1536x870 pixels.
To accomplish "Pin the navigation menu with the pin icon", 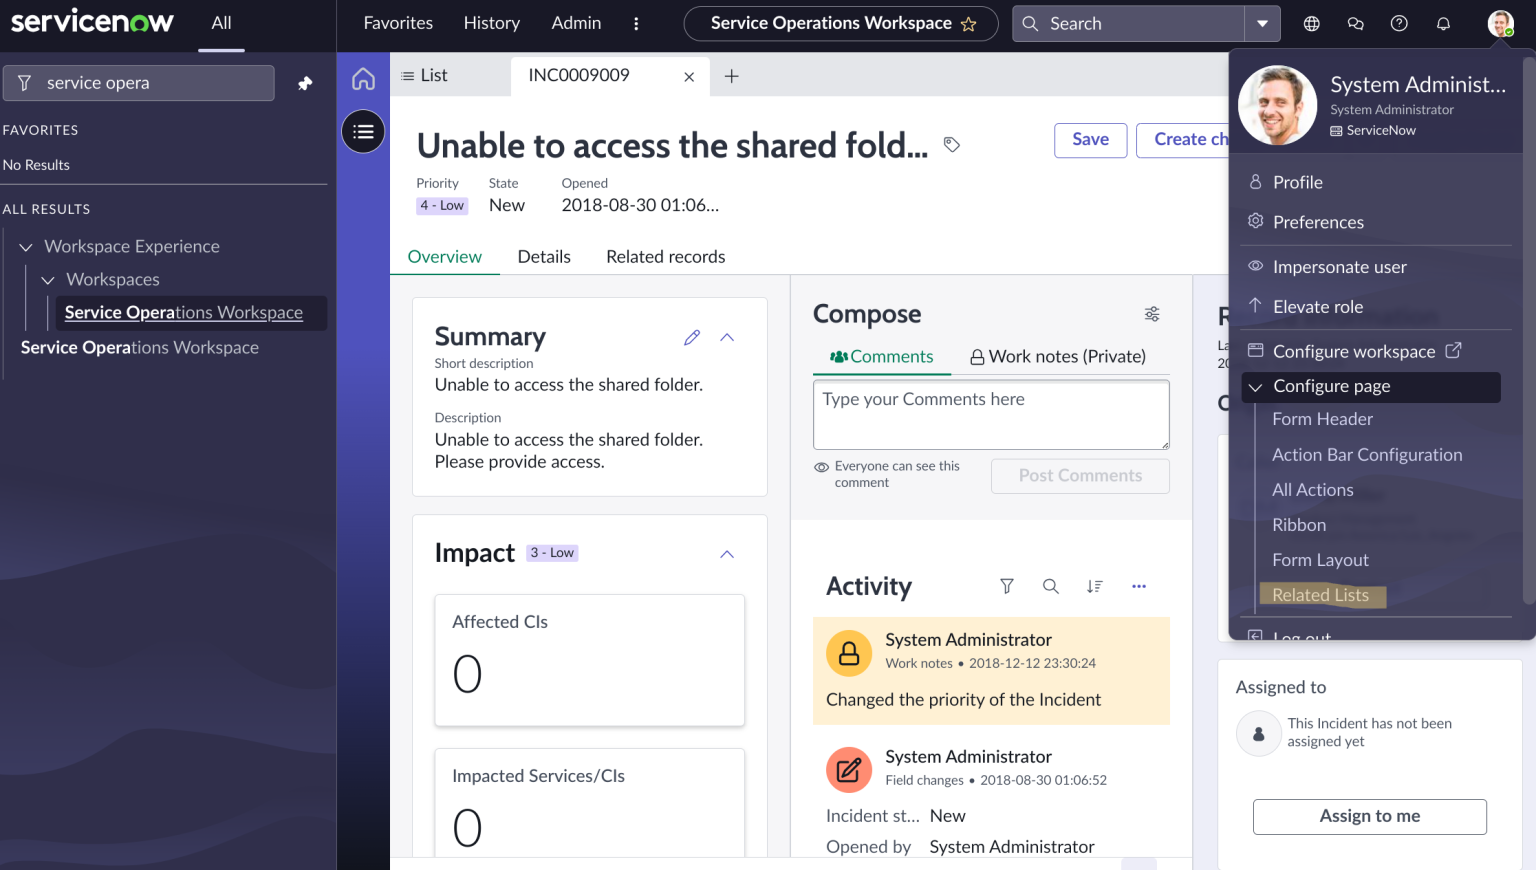I will click(x=304, y=82).
